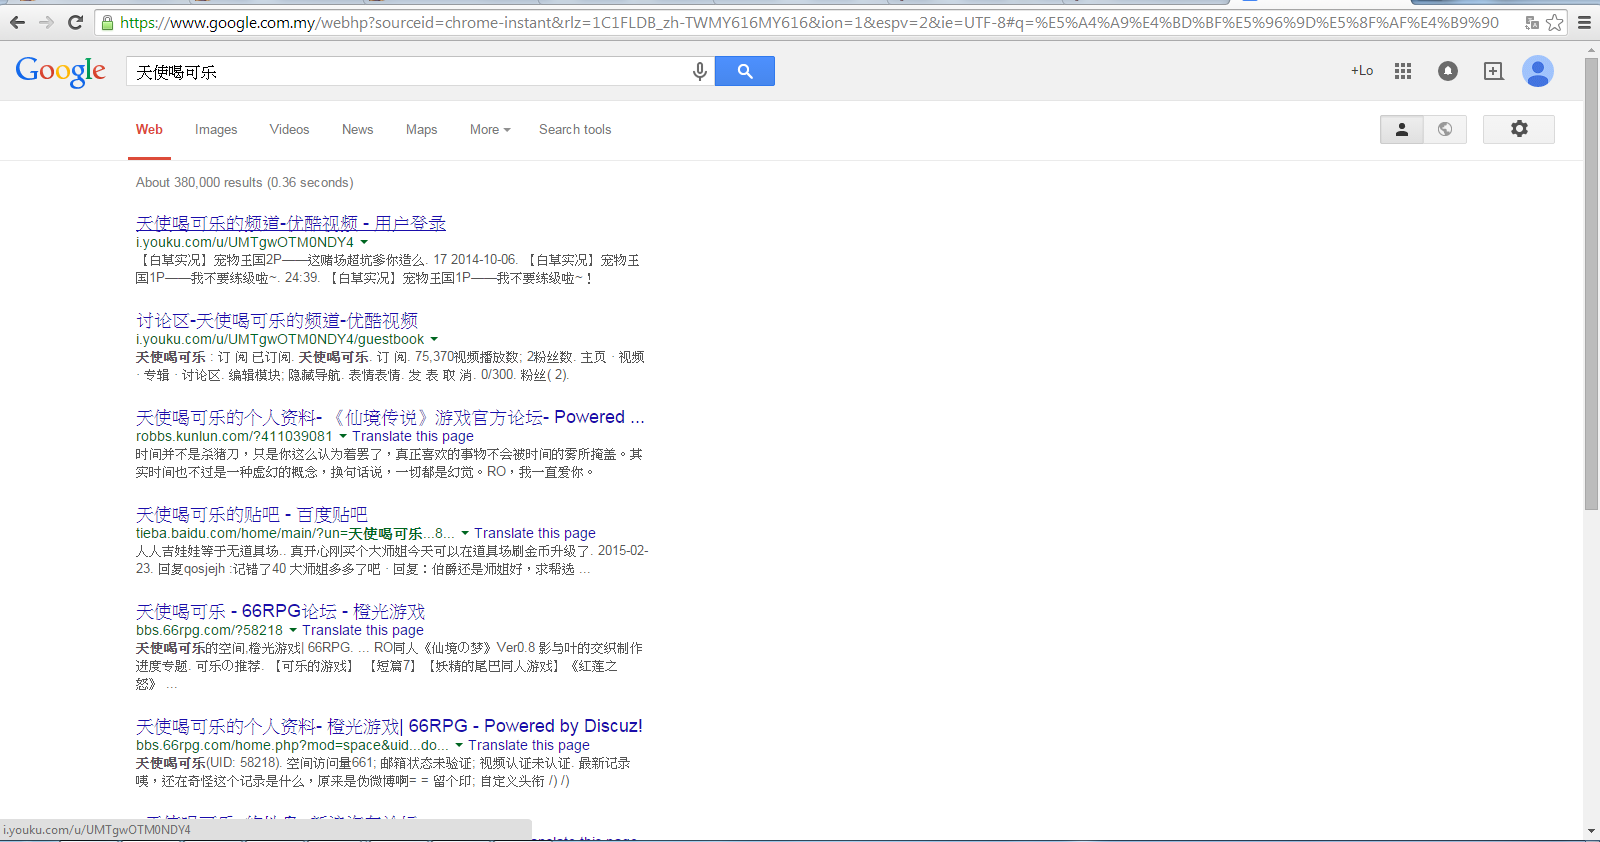Select the Web results tab
The width and height of the screenshot is (1600, 842).
149,130
